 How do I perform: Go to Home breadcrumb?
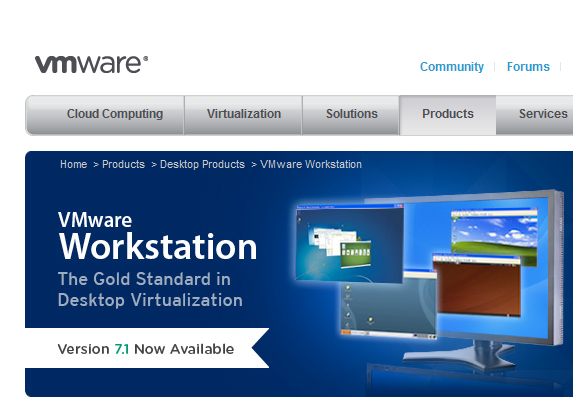coord(73,164)
